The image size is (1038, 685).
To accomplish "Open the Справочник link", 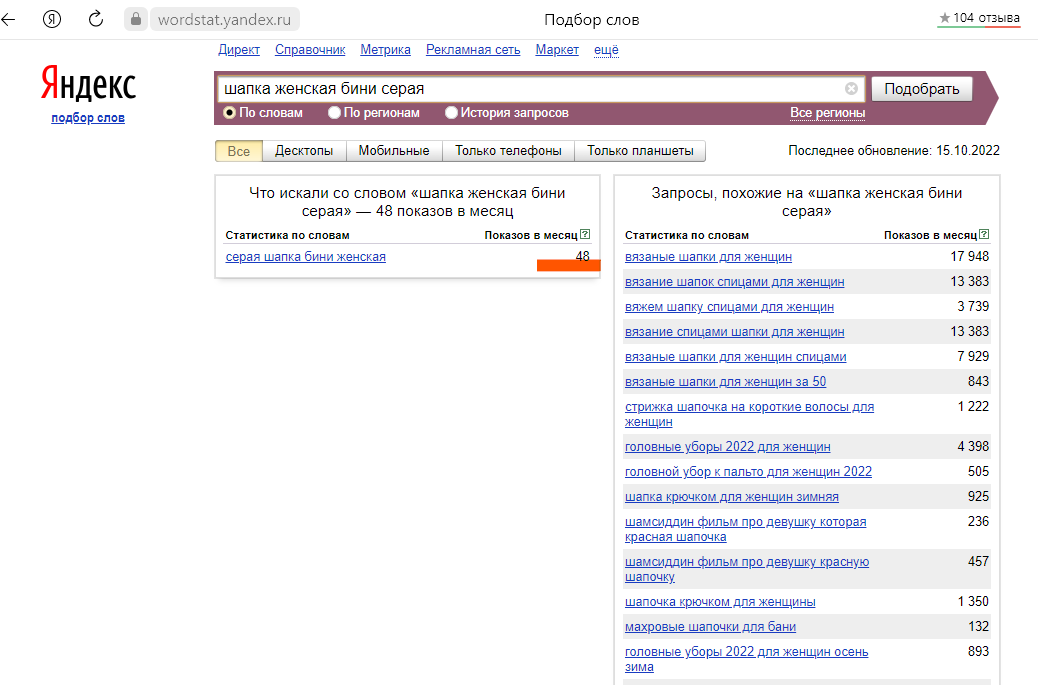I will coord(310,50).
